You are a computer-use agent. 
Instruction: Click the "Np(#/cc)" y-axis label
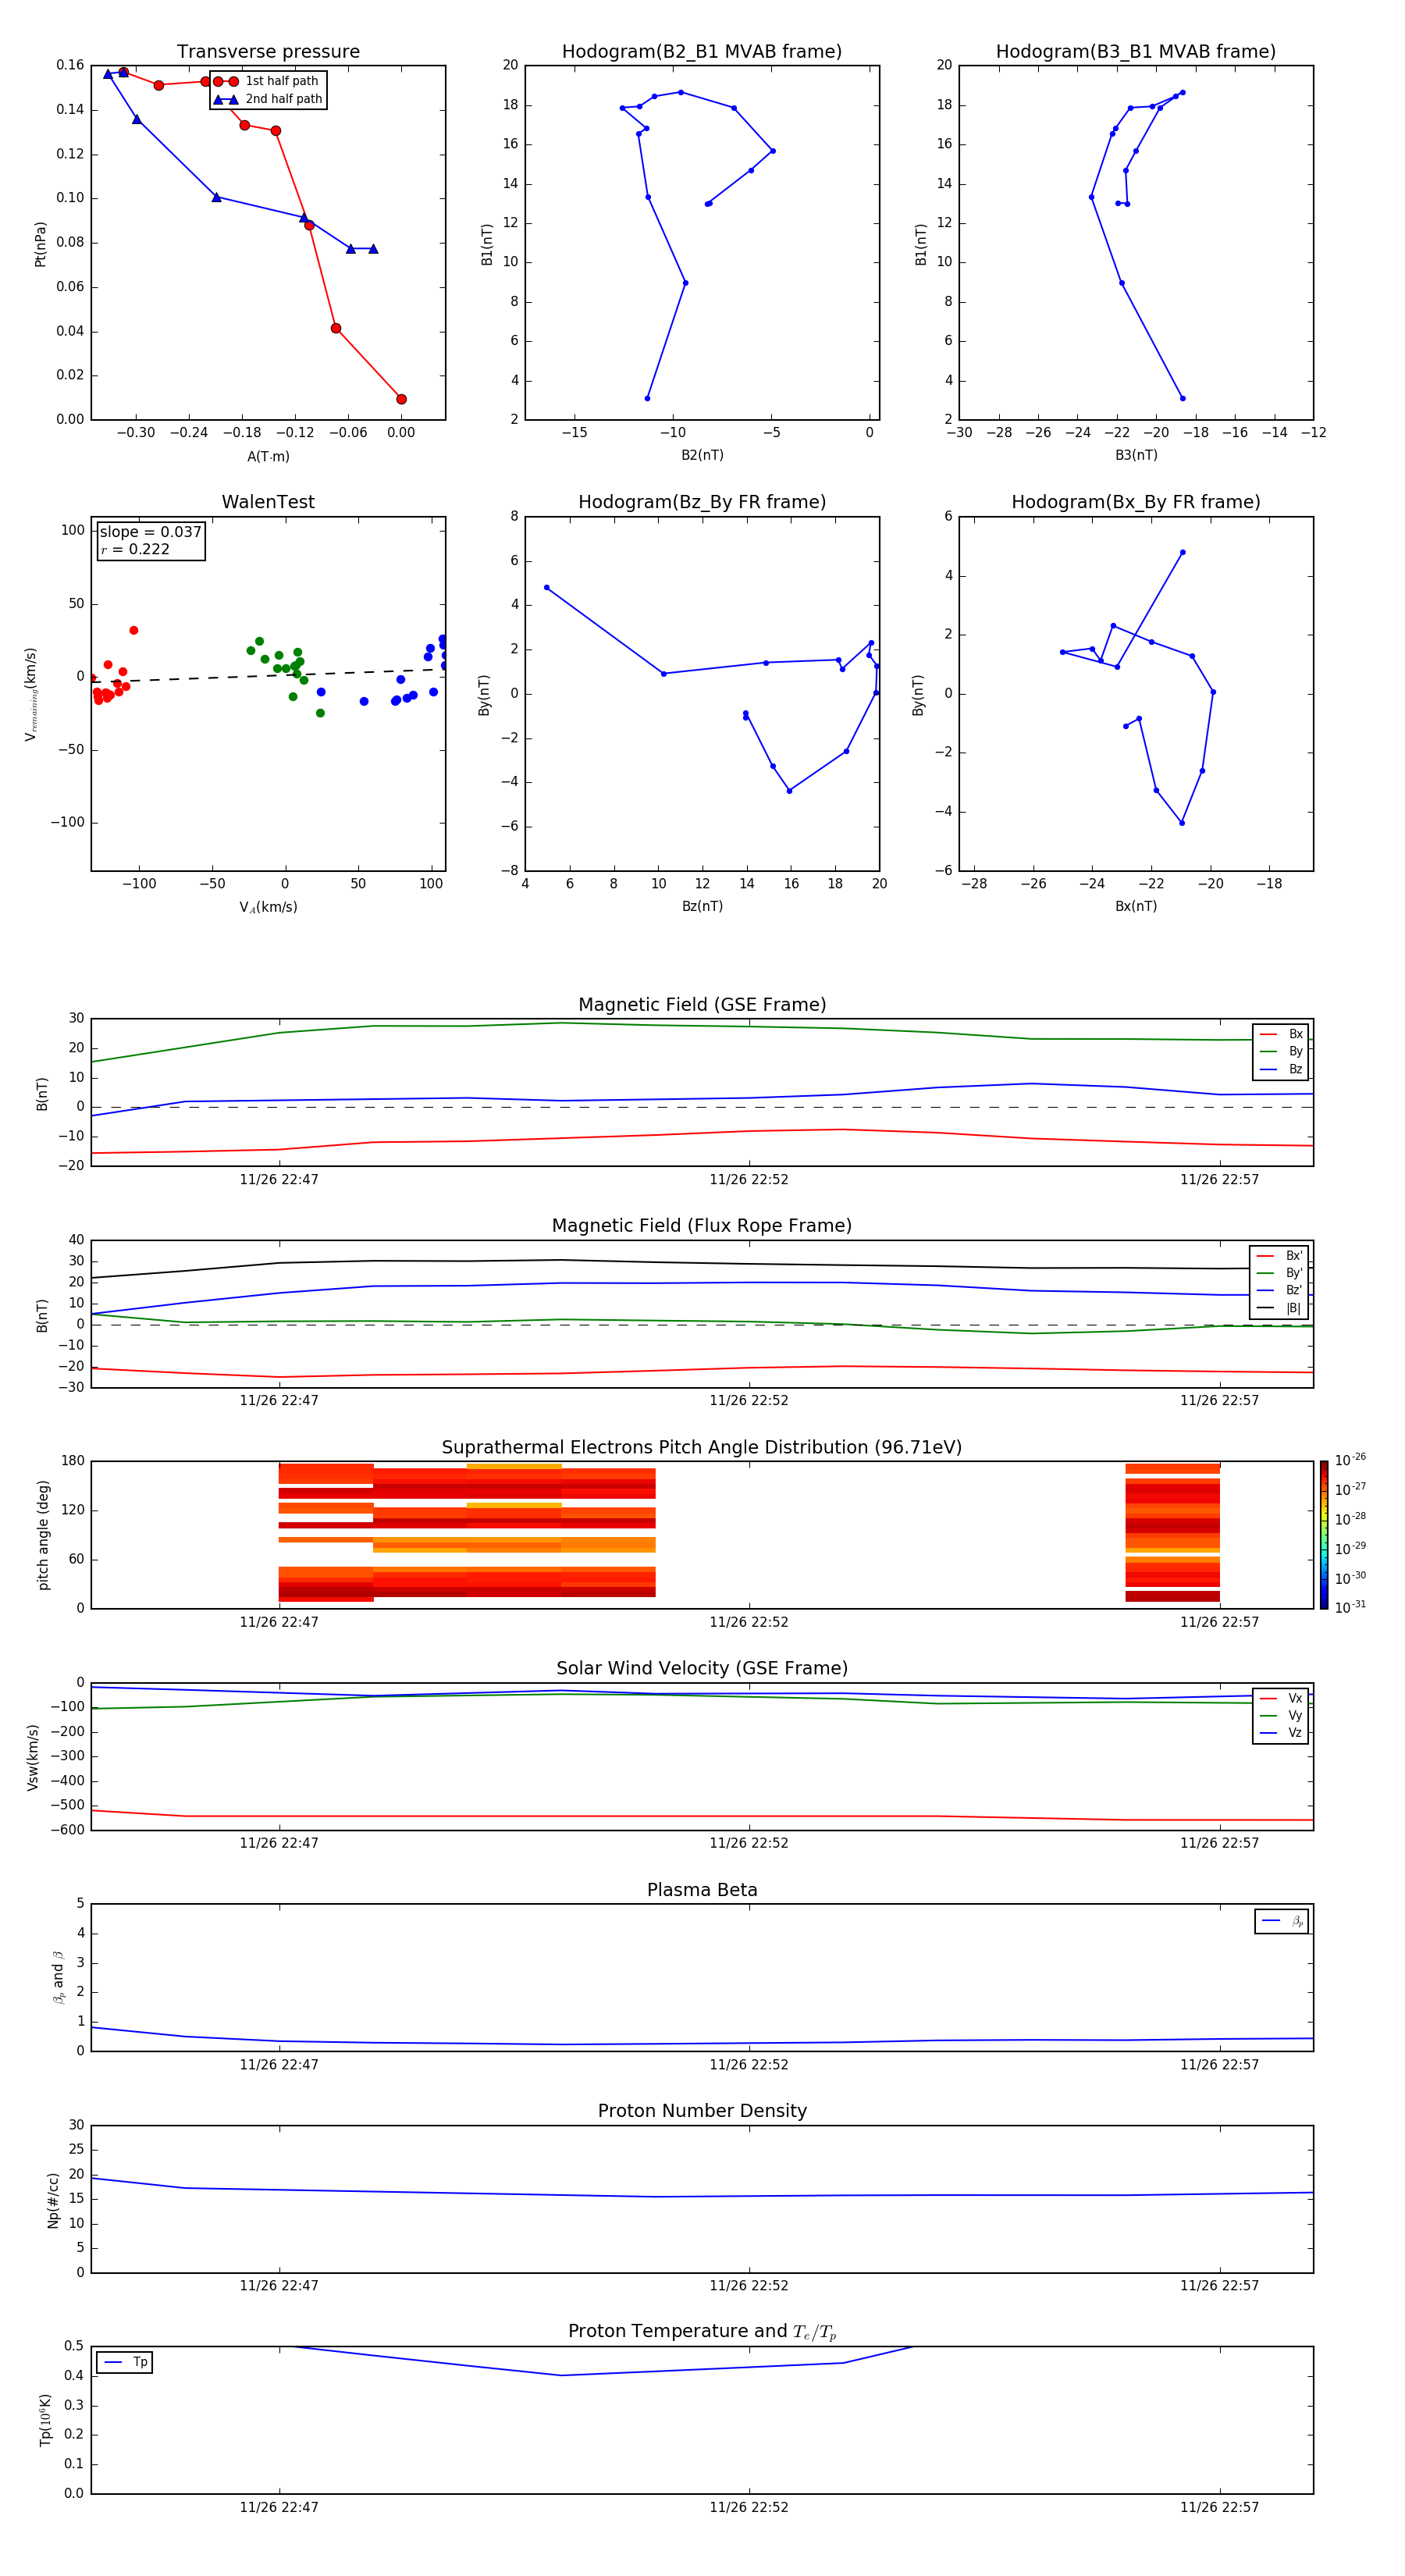click(52, 2200)
